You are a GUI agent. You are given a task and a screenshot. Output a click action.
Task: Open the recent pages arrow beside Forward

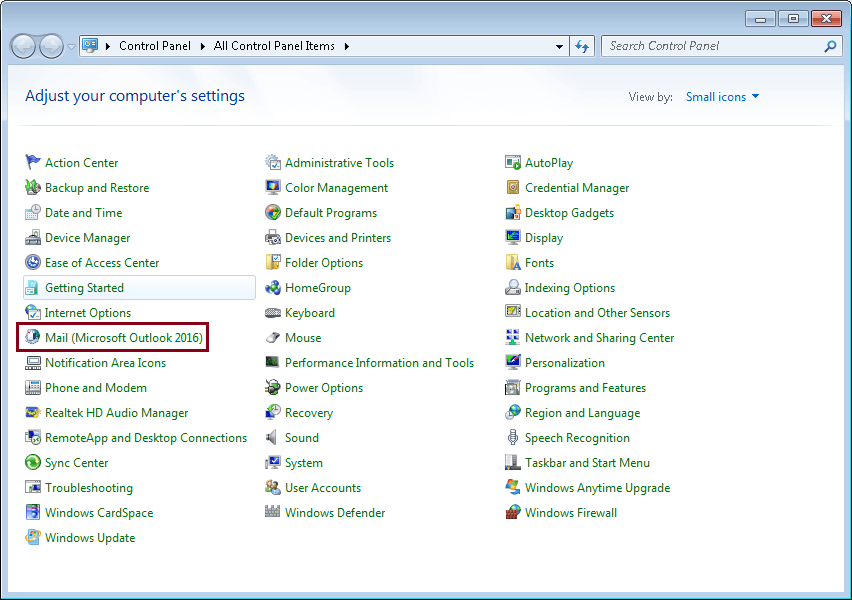(x=71, y=47)
